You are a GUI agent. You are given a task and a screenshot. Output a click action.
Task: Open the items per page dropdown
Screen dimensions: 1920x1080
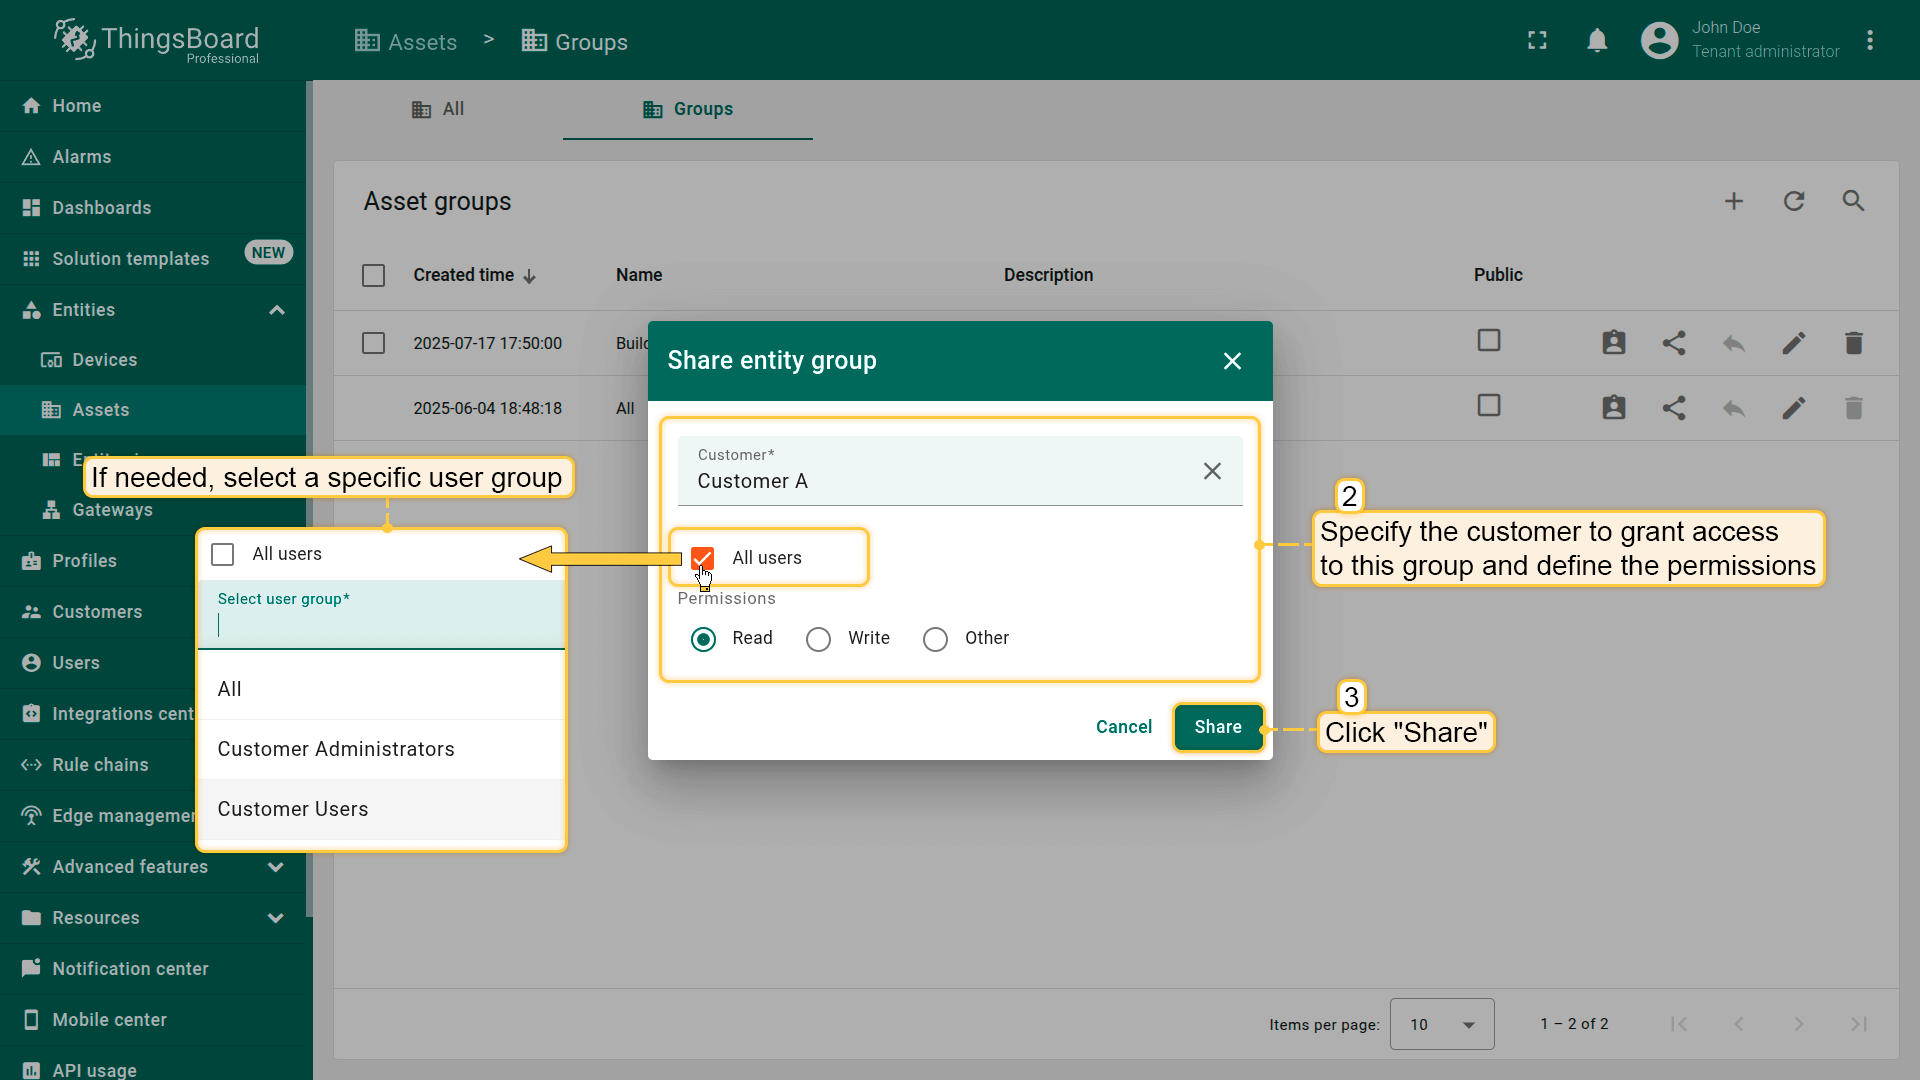[x=1442, y=1024]
